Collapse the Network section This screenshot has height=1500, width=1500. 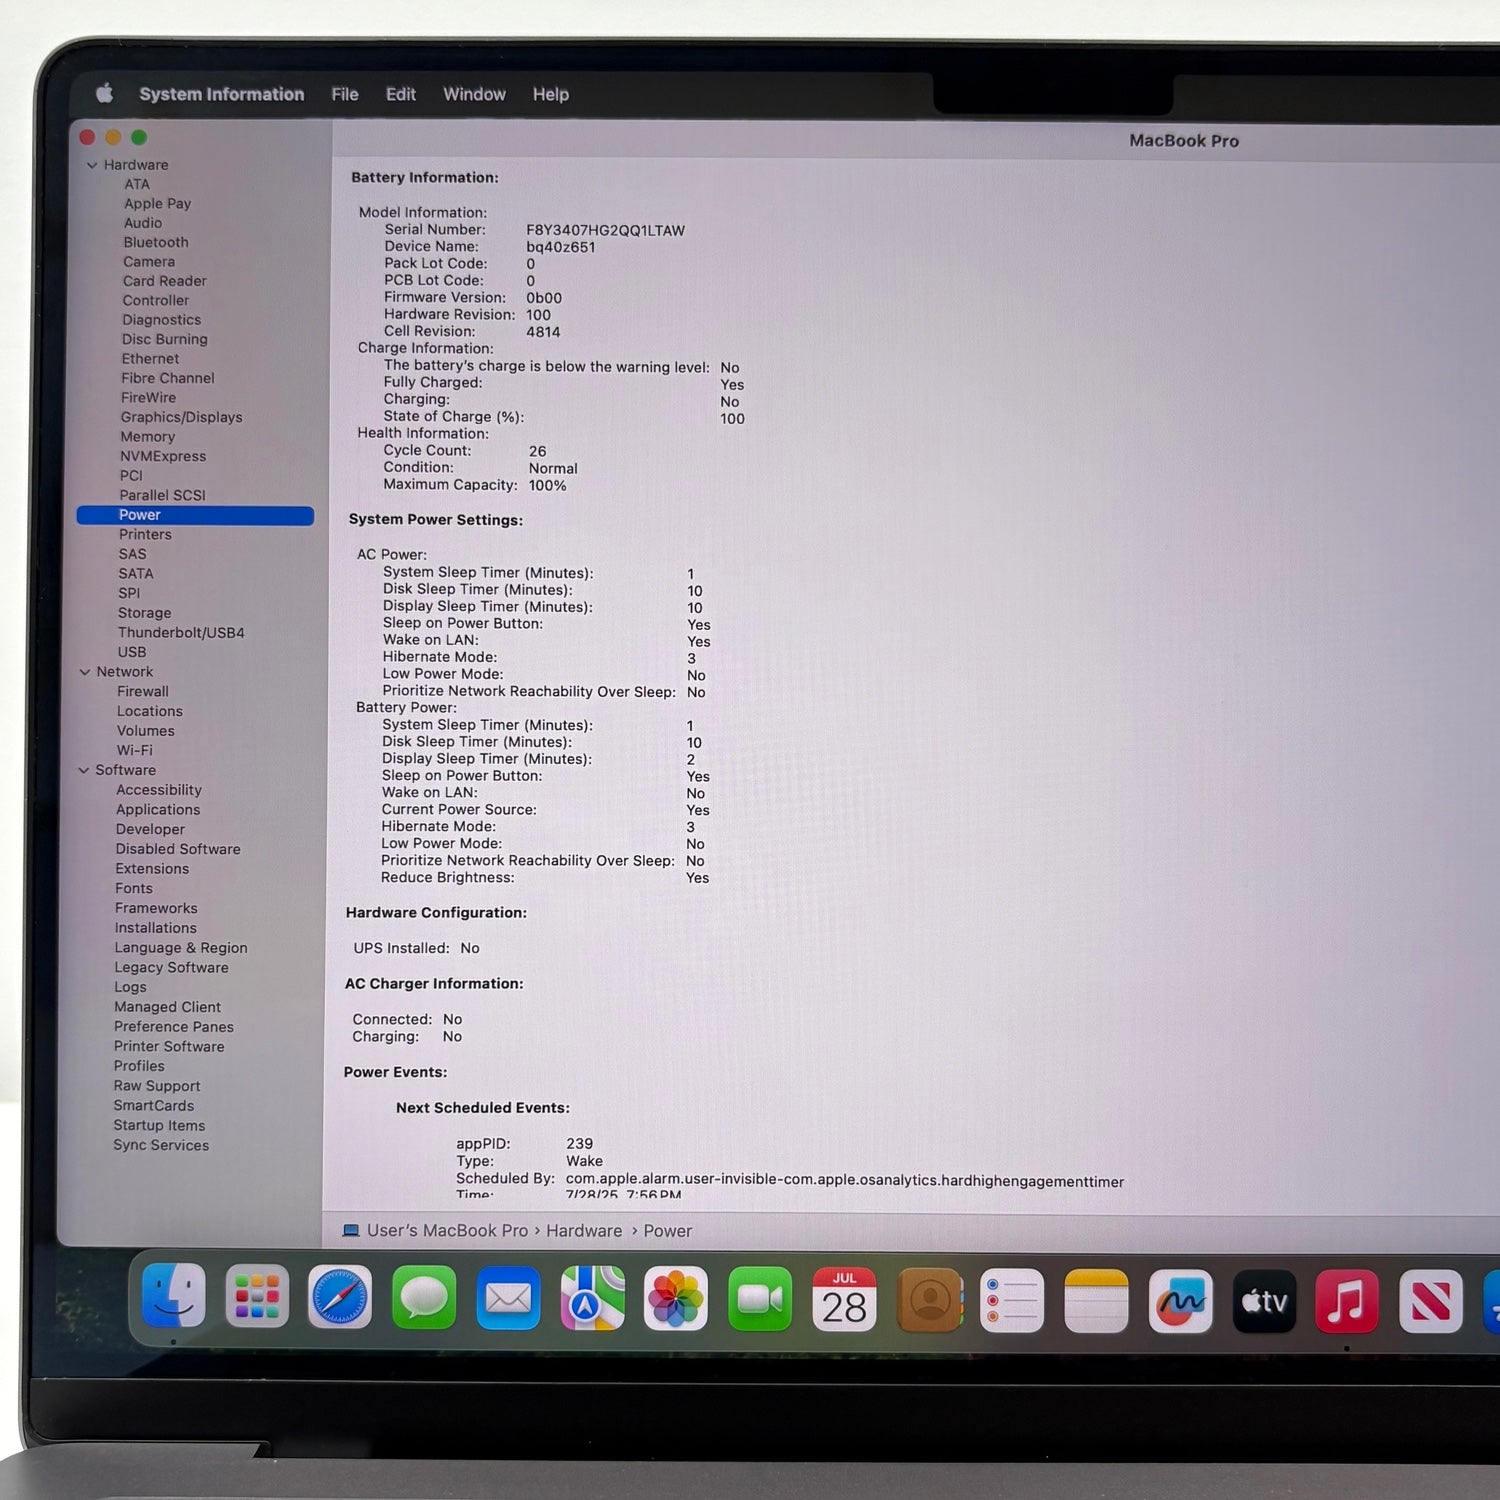85,672
